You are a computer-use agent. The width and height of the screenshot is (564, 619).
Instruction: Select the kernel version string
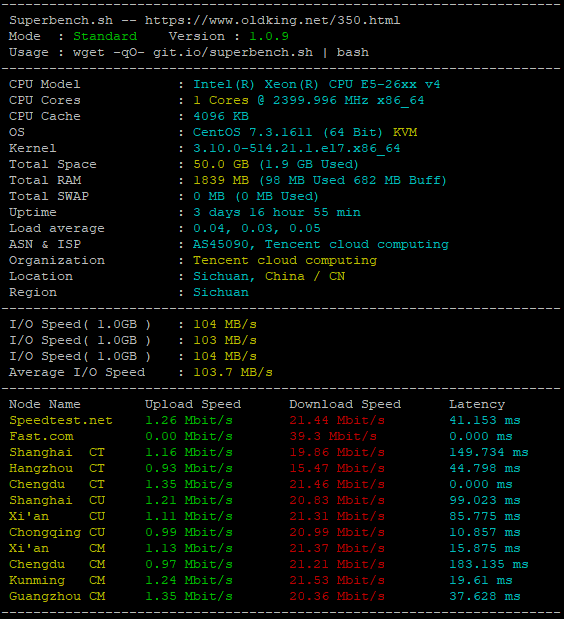[296, 148]
